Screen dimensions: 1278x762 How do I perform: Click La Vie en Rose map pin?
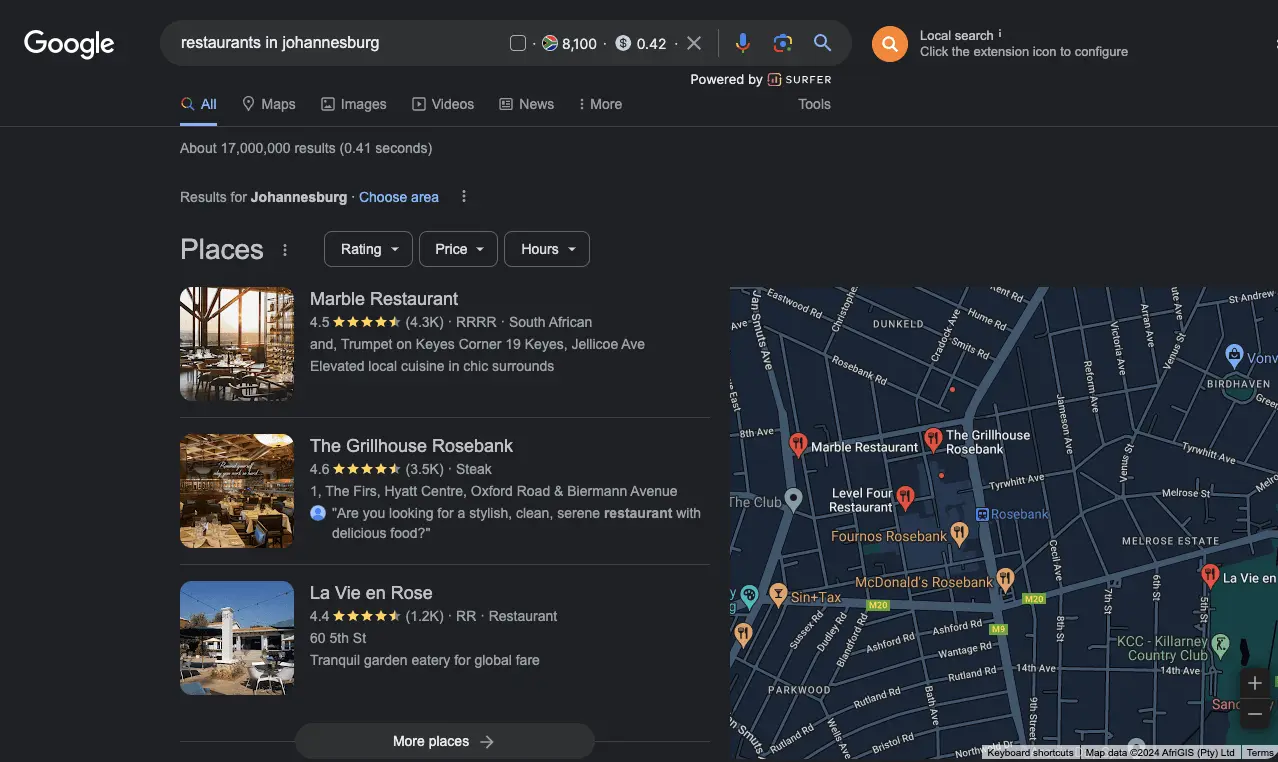(x=1209, y=575)
